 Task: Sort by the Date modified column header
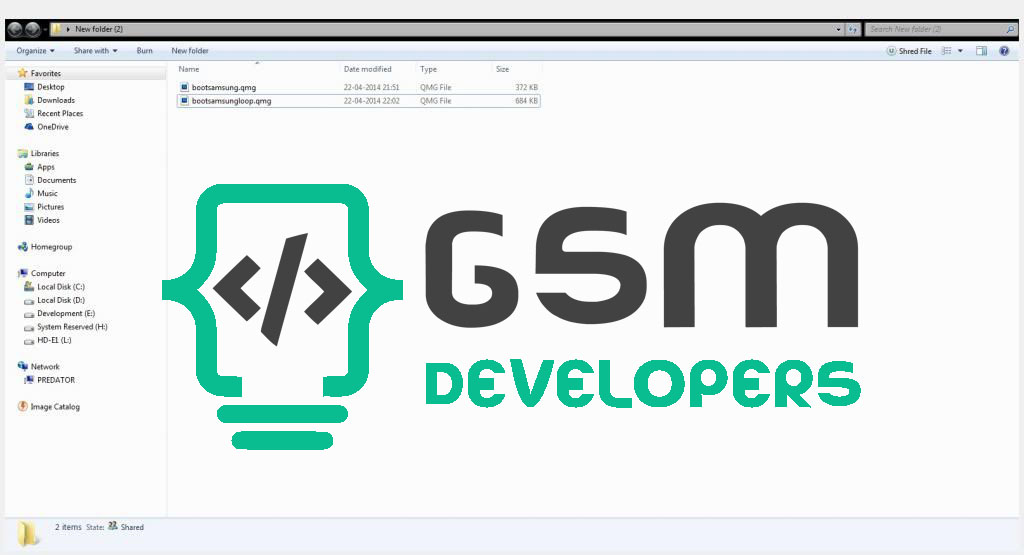[x=367, y=69]
